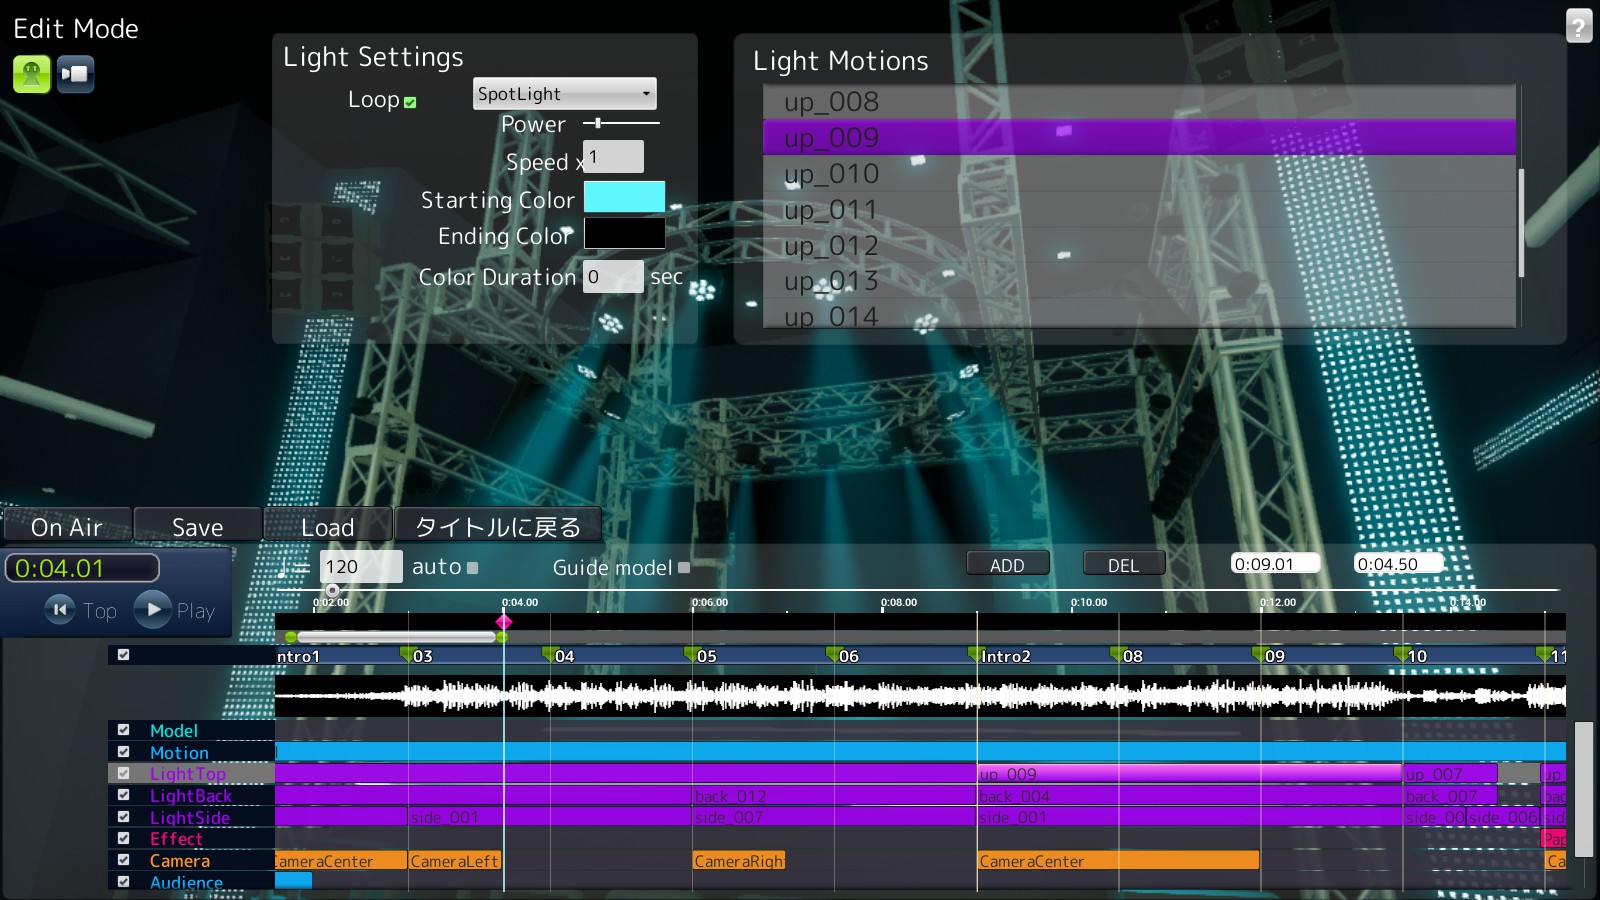1600x900 pixels.
Task: Click the タイトルに戻る button
Action: coord(497,524)
